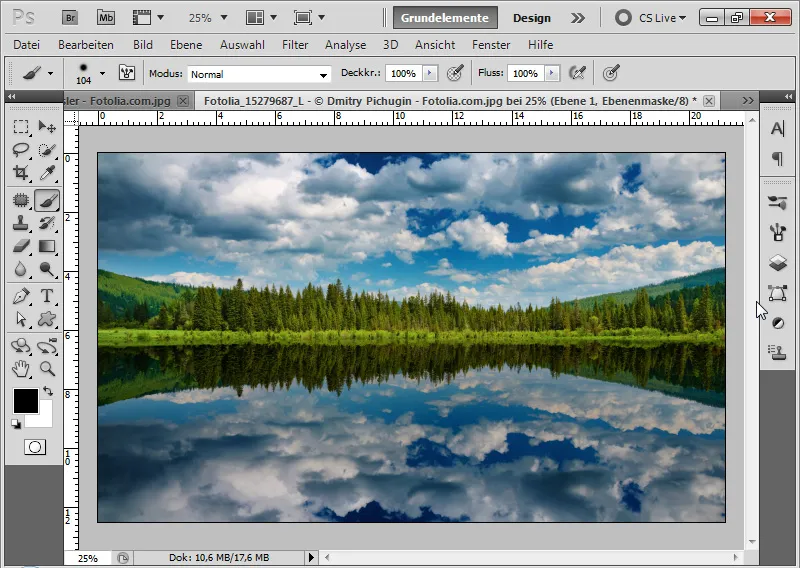Open the Ansicht menu
Viewport: 800px width, 568px height.
(435, 45)
